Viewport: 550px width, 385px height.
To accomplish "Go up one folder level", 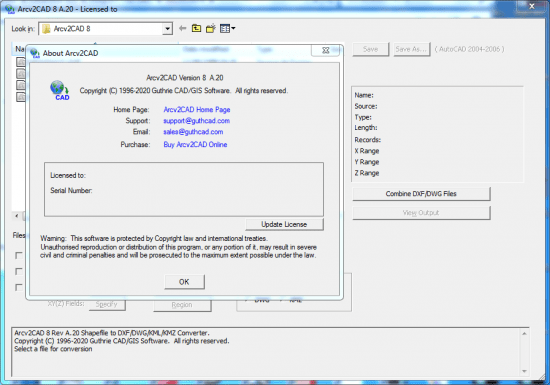I will click(x=196, y=28).
